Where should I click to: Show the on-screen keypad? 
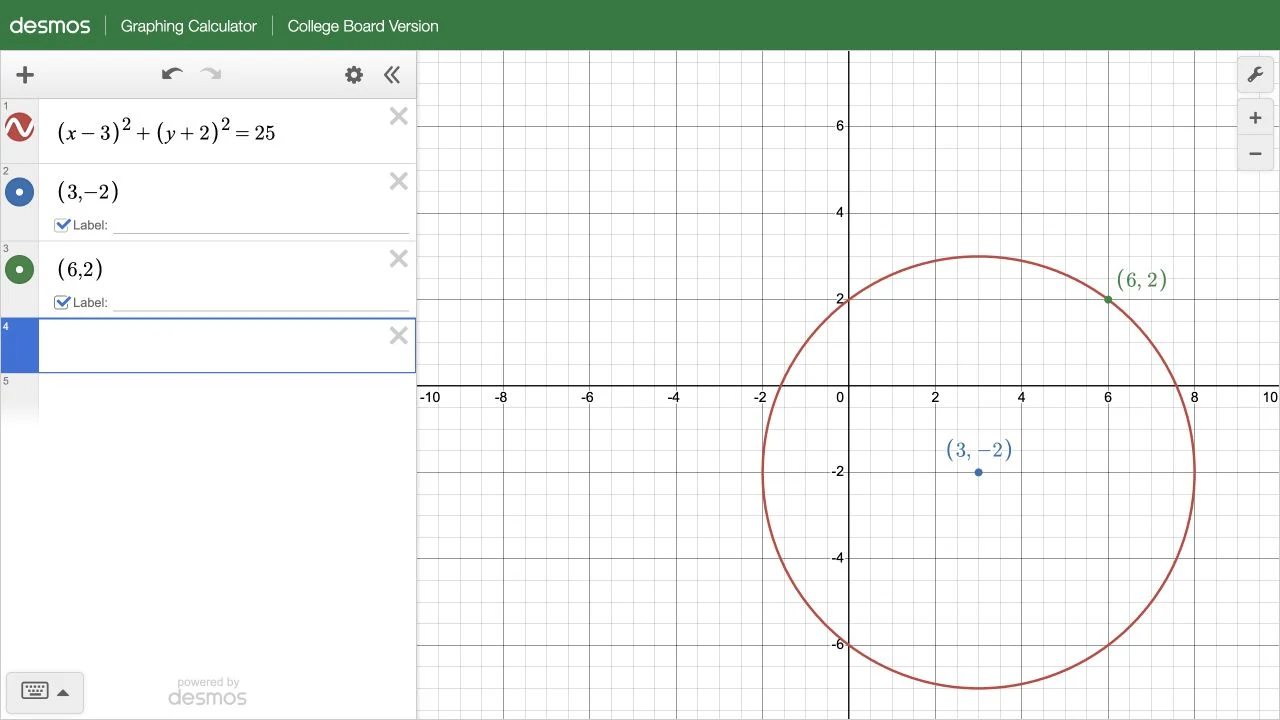35,691
